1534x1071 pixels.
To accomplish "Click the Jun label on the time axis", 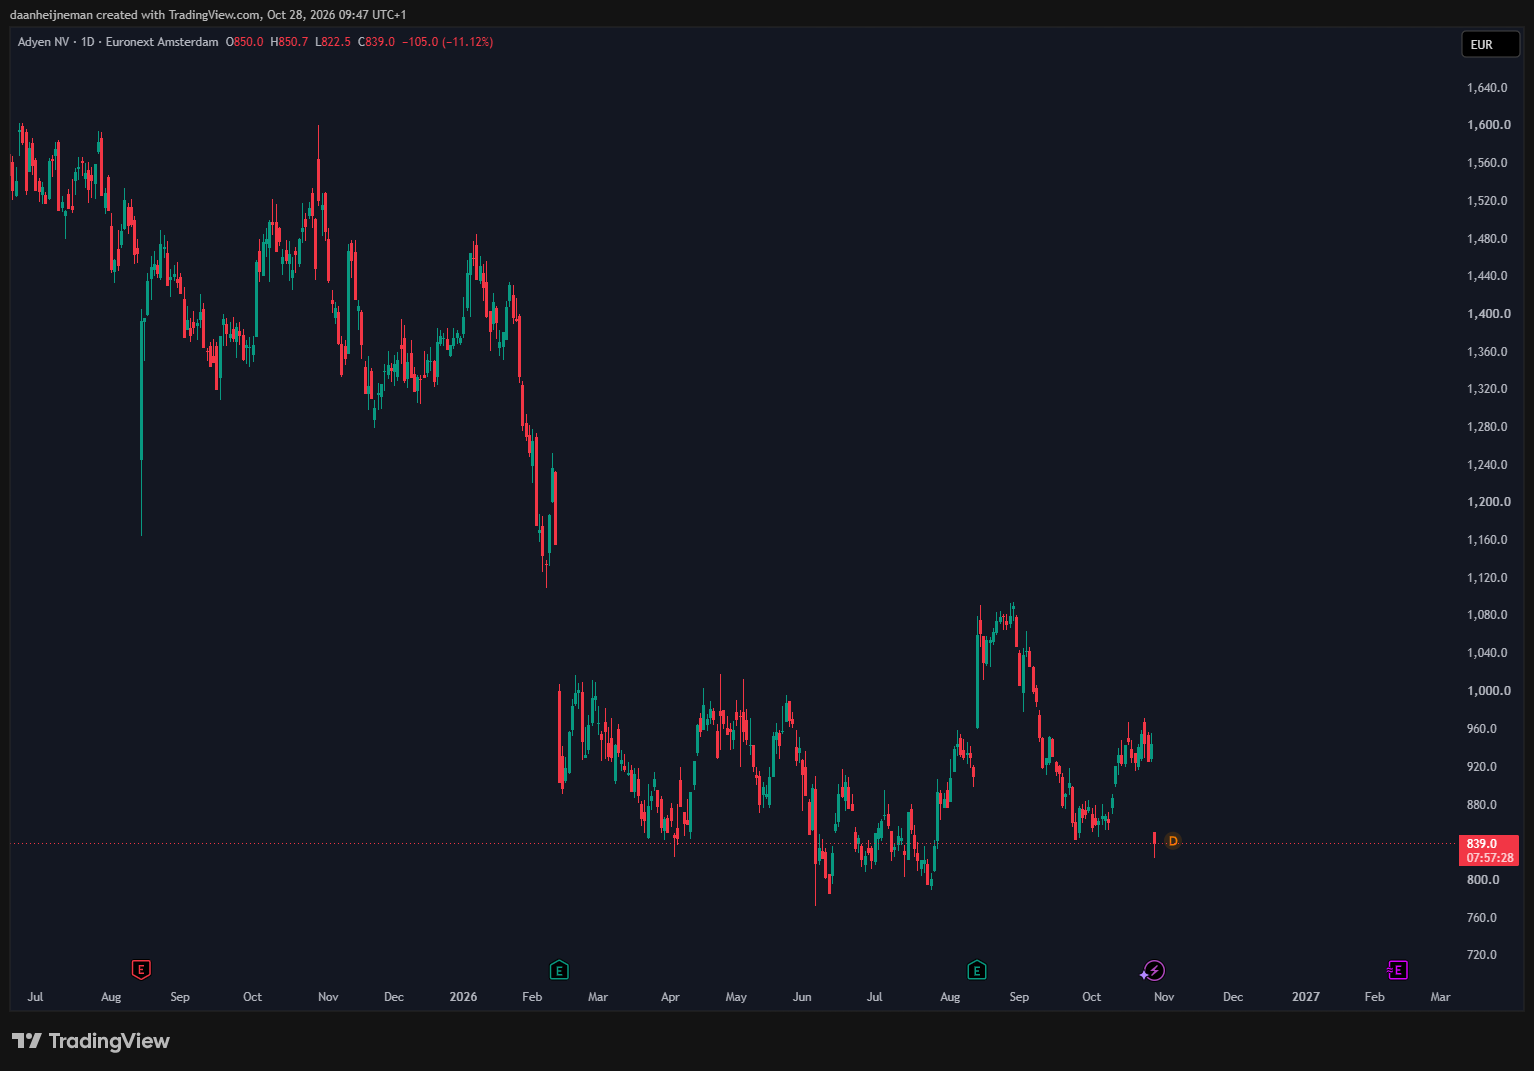I will 802,997.
